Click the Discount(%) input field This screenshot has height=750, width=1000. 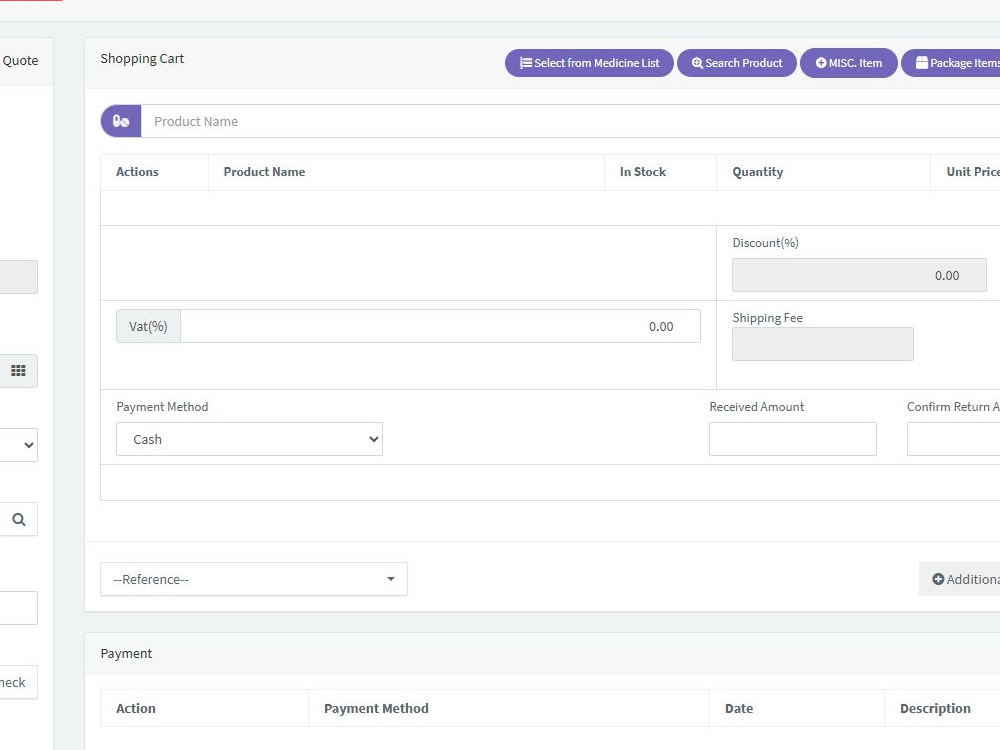tap(859, 275)
